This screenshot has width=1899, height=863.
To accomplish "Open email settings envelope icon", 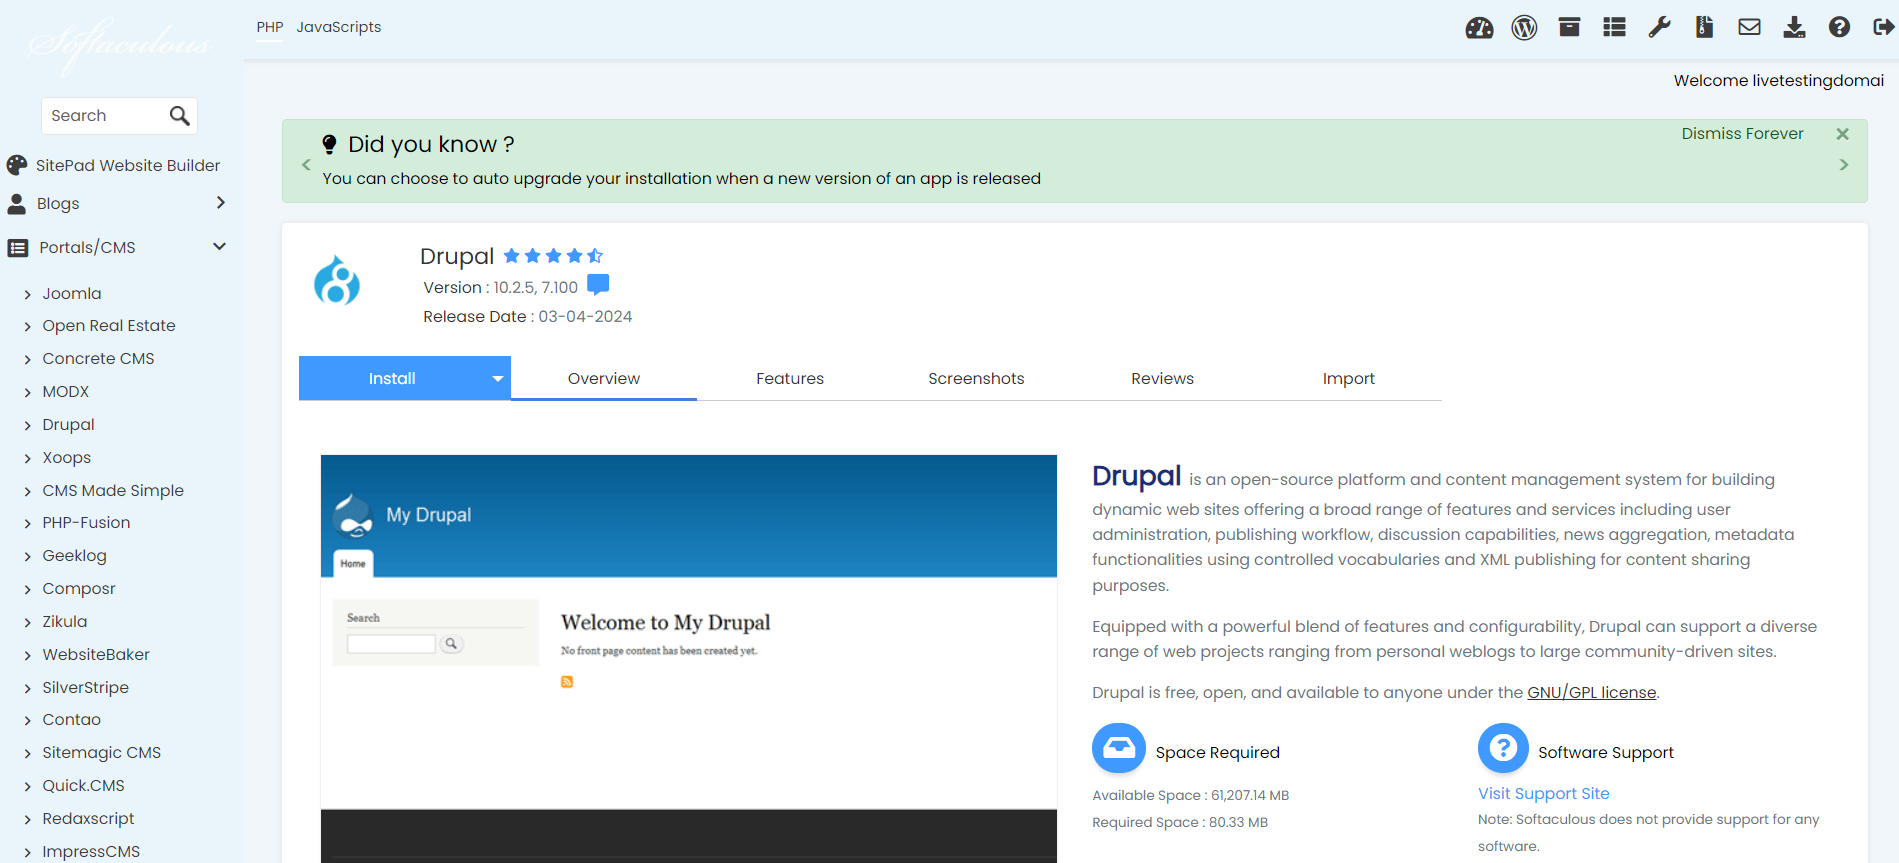I will [1749, 27].
